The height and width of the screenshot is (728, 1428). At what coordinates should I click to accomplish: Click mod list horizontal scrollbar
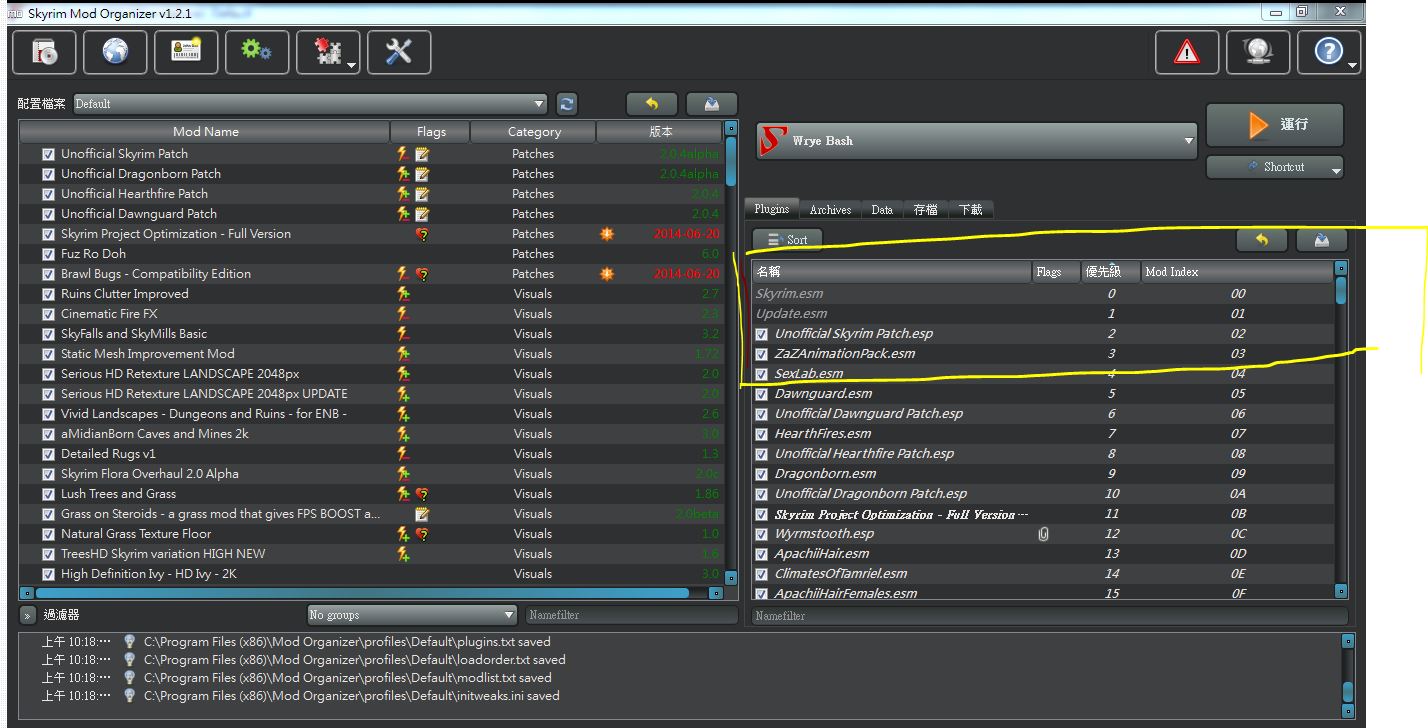point(362,593)
